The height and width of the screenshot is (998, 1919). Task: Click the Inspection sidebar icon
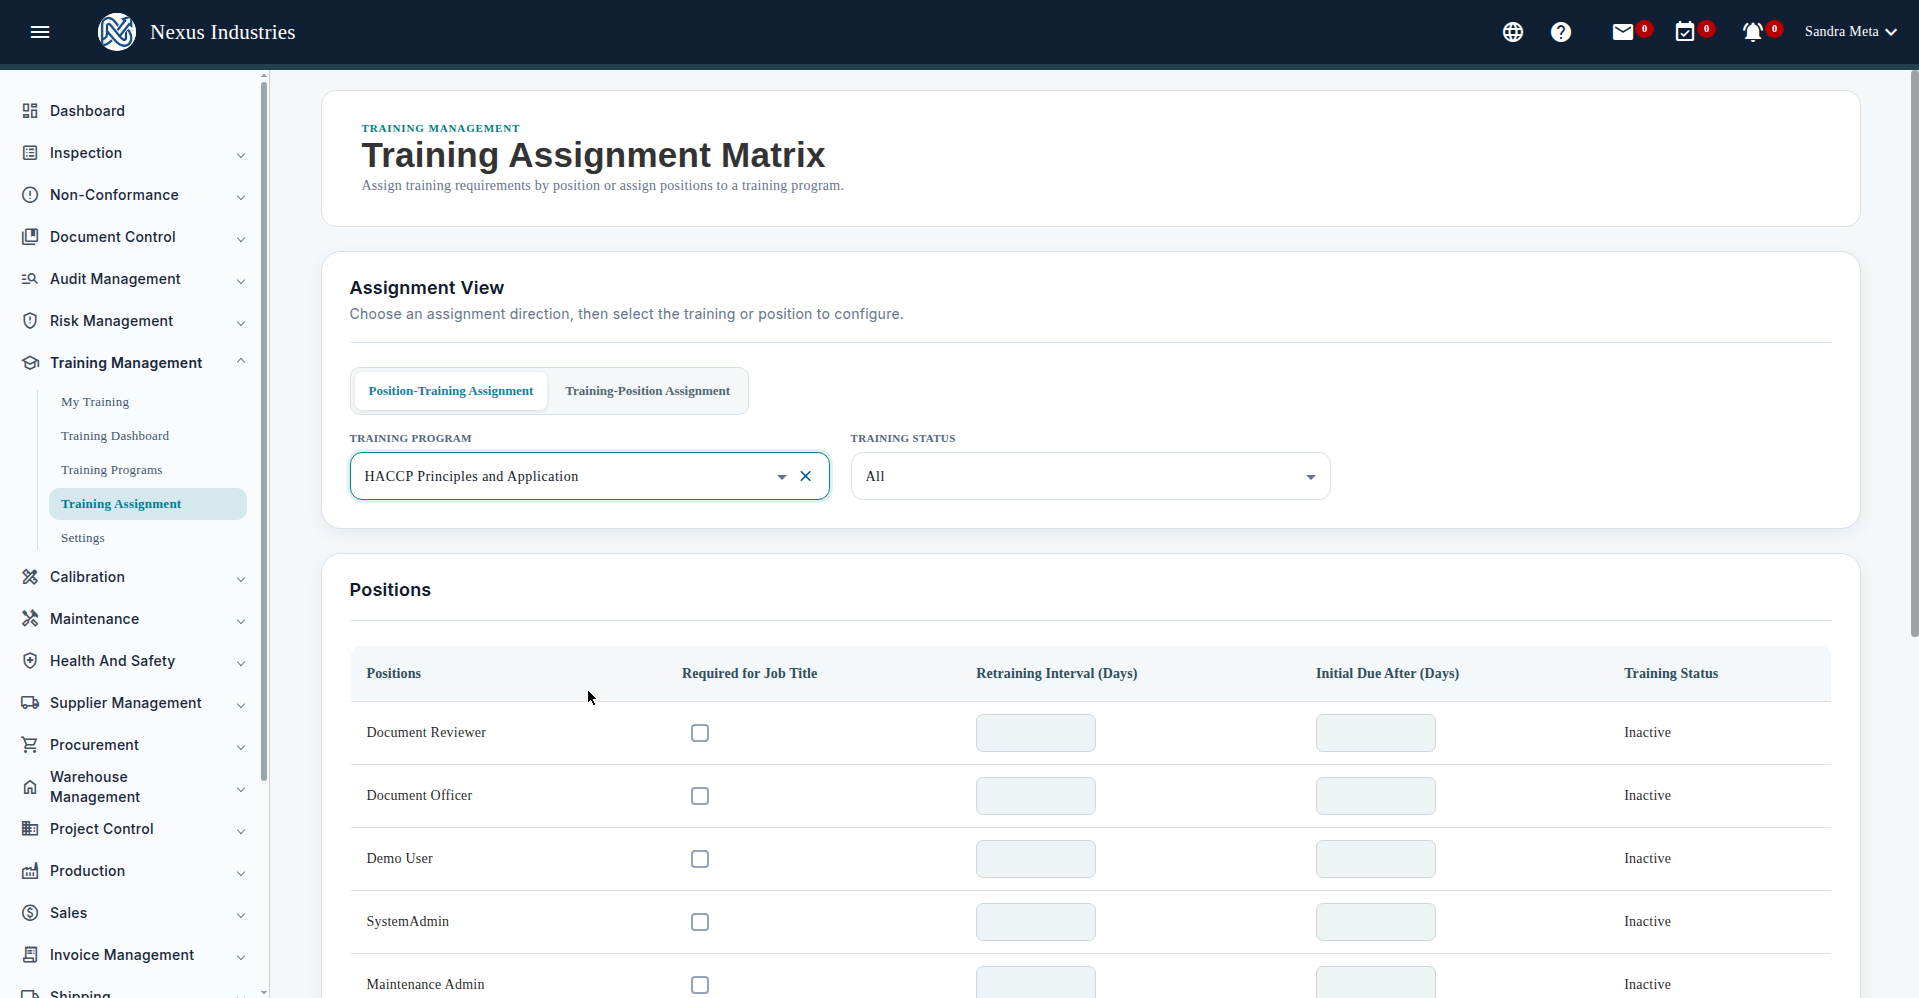[x=30, y=153]
